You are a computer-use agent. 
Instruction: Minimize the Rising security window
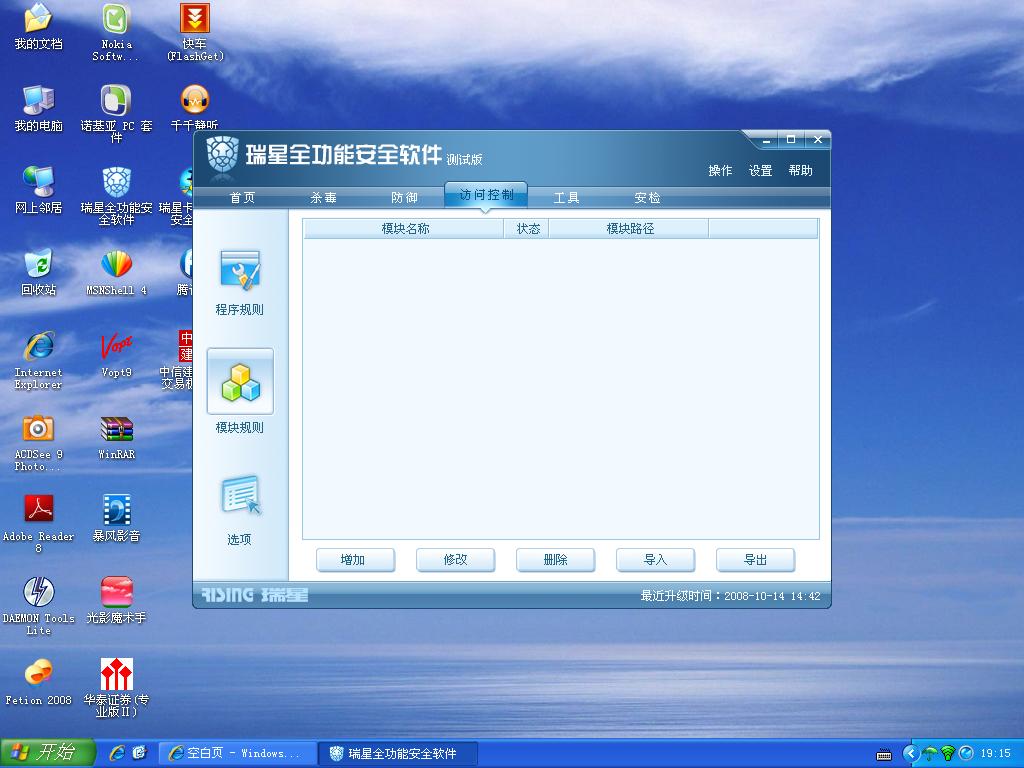pos(766,140)
